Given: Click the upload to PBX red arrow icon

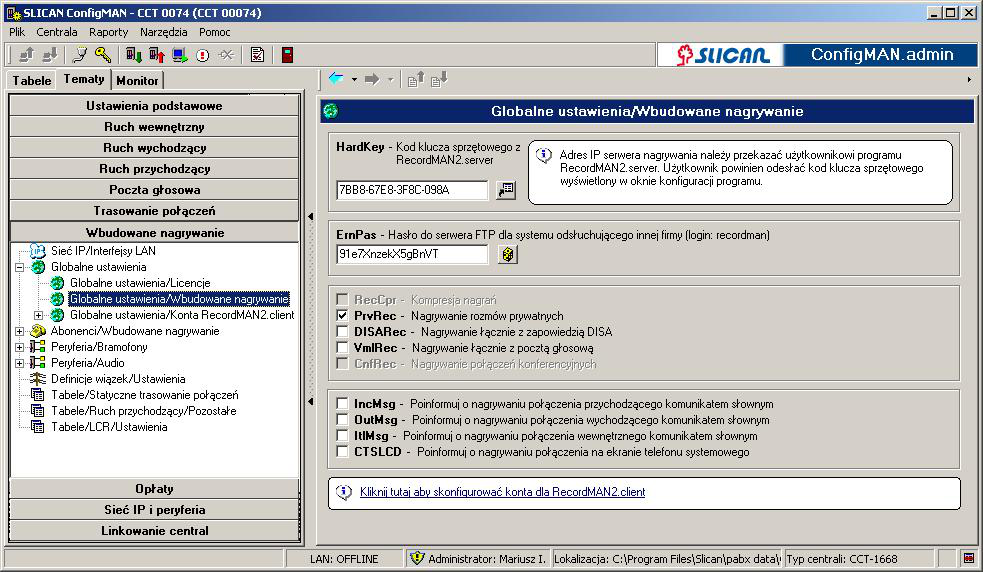Looking at the screenshot, I should 157,55.
